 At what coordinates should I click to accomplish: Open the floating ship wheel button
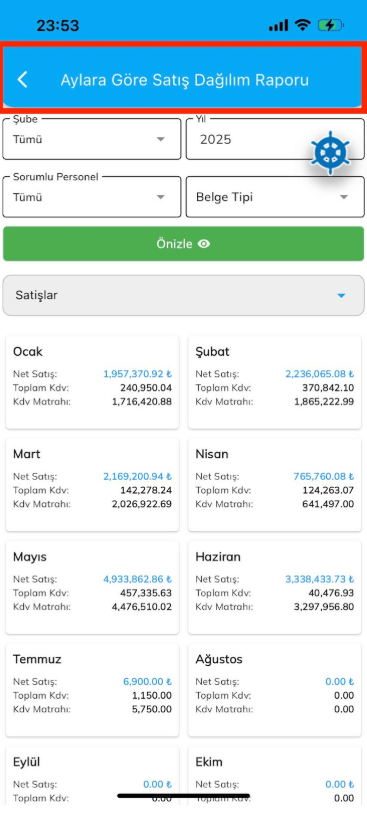[330, 153]
